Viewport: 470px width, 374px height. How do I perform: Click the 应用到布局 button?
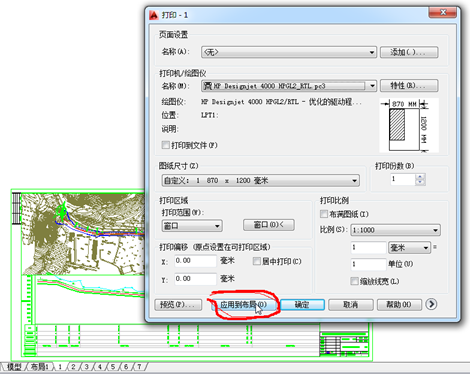(x=244, y=304)
